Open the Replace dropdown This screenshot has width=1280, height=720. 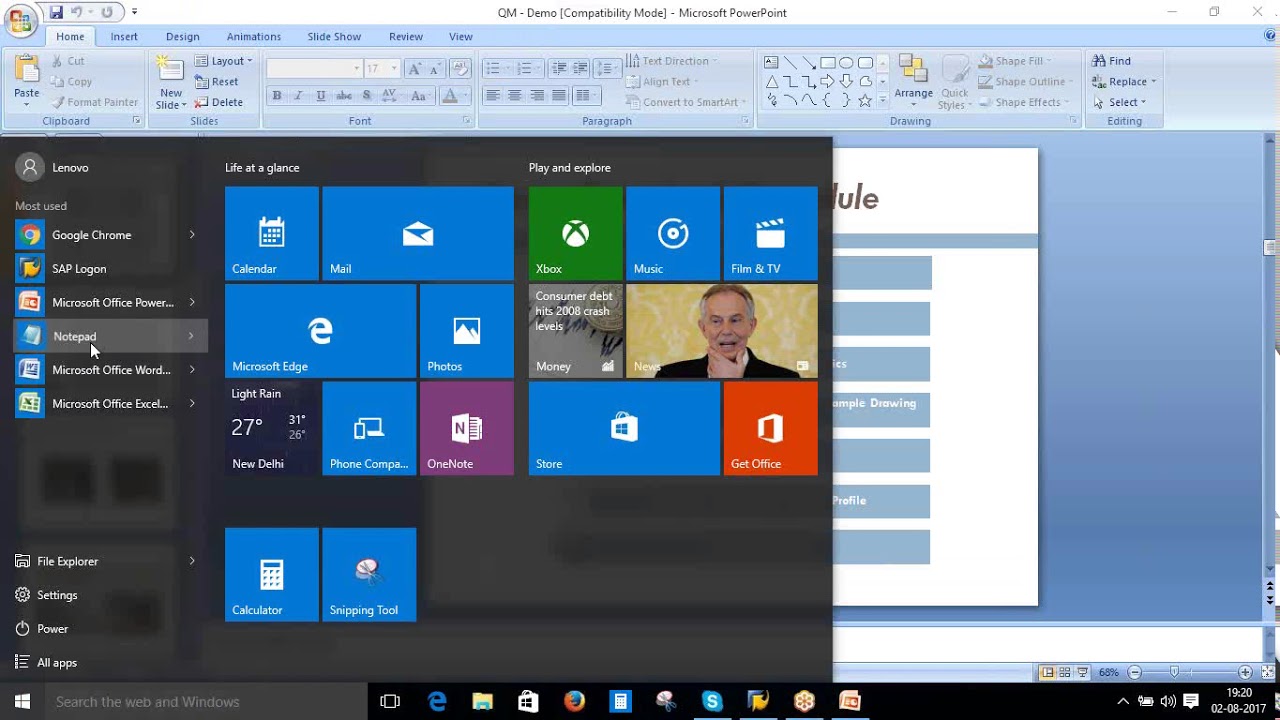tap(1124, 82)
